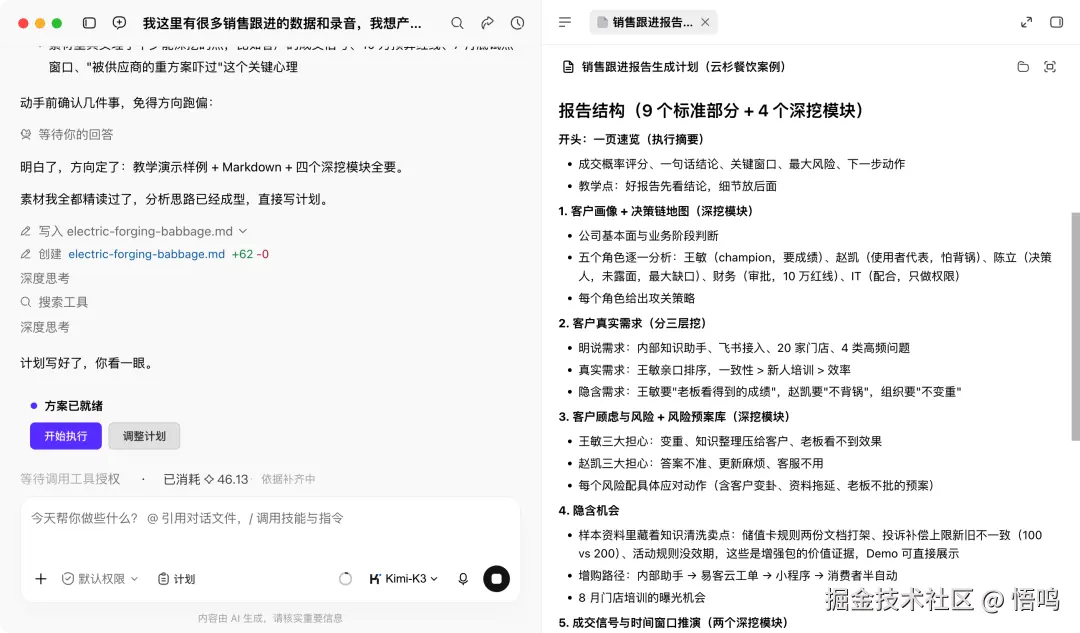
Task: Click the 等待你的回答 status line
Action: [67, 134]
